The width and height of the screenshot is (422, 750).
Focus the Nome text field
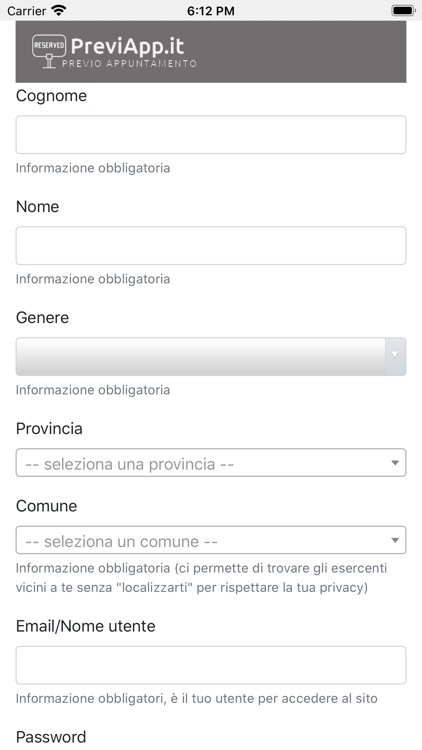point(211,245)
